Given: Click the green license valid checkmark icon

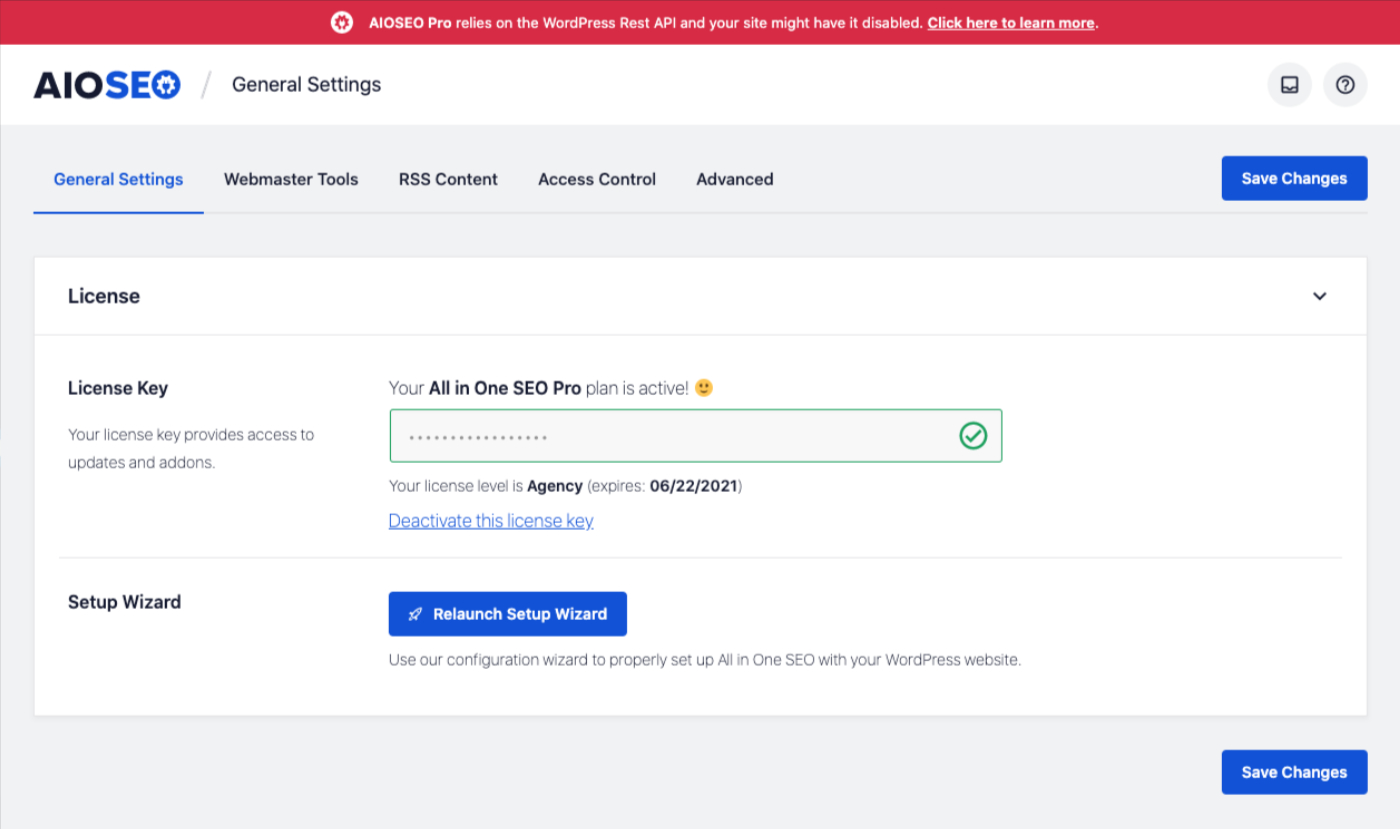Looking at the screenshot, I should [x=973, y=435].
